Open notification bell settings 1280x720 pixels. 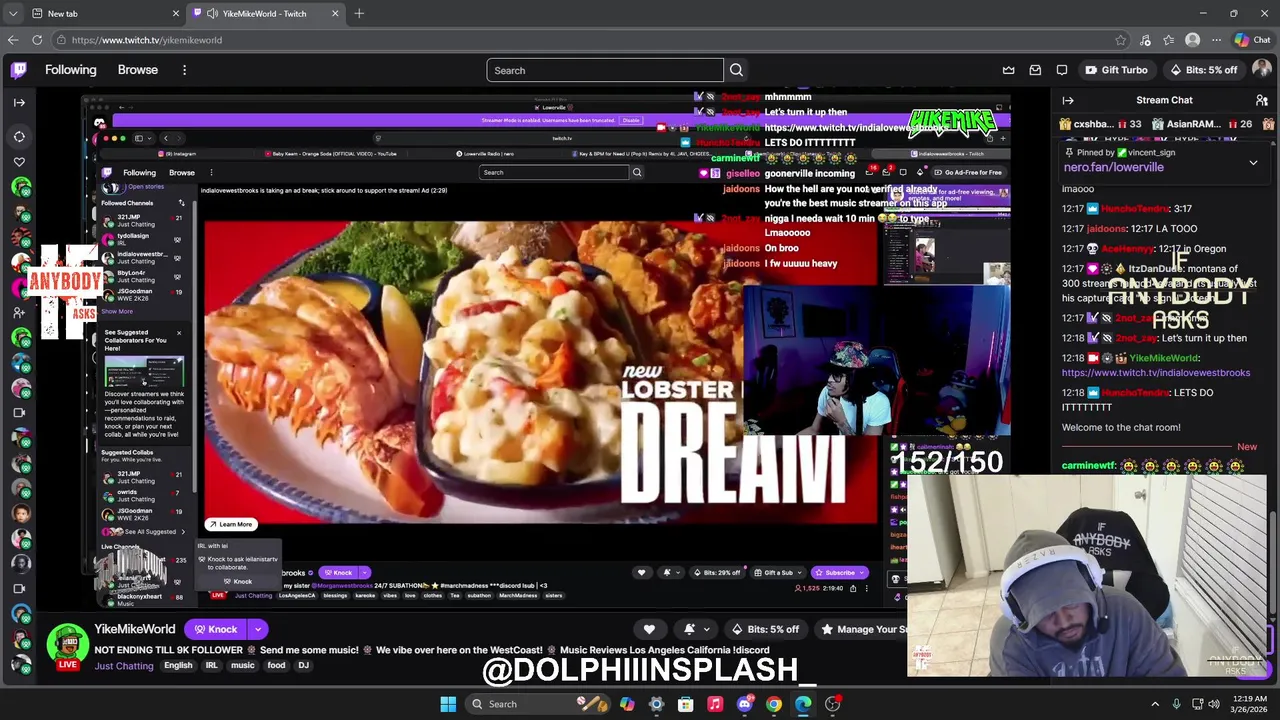click(x=689, y=629)
